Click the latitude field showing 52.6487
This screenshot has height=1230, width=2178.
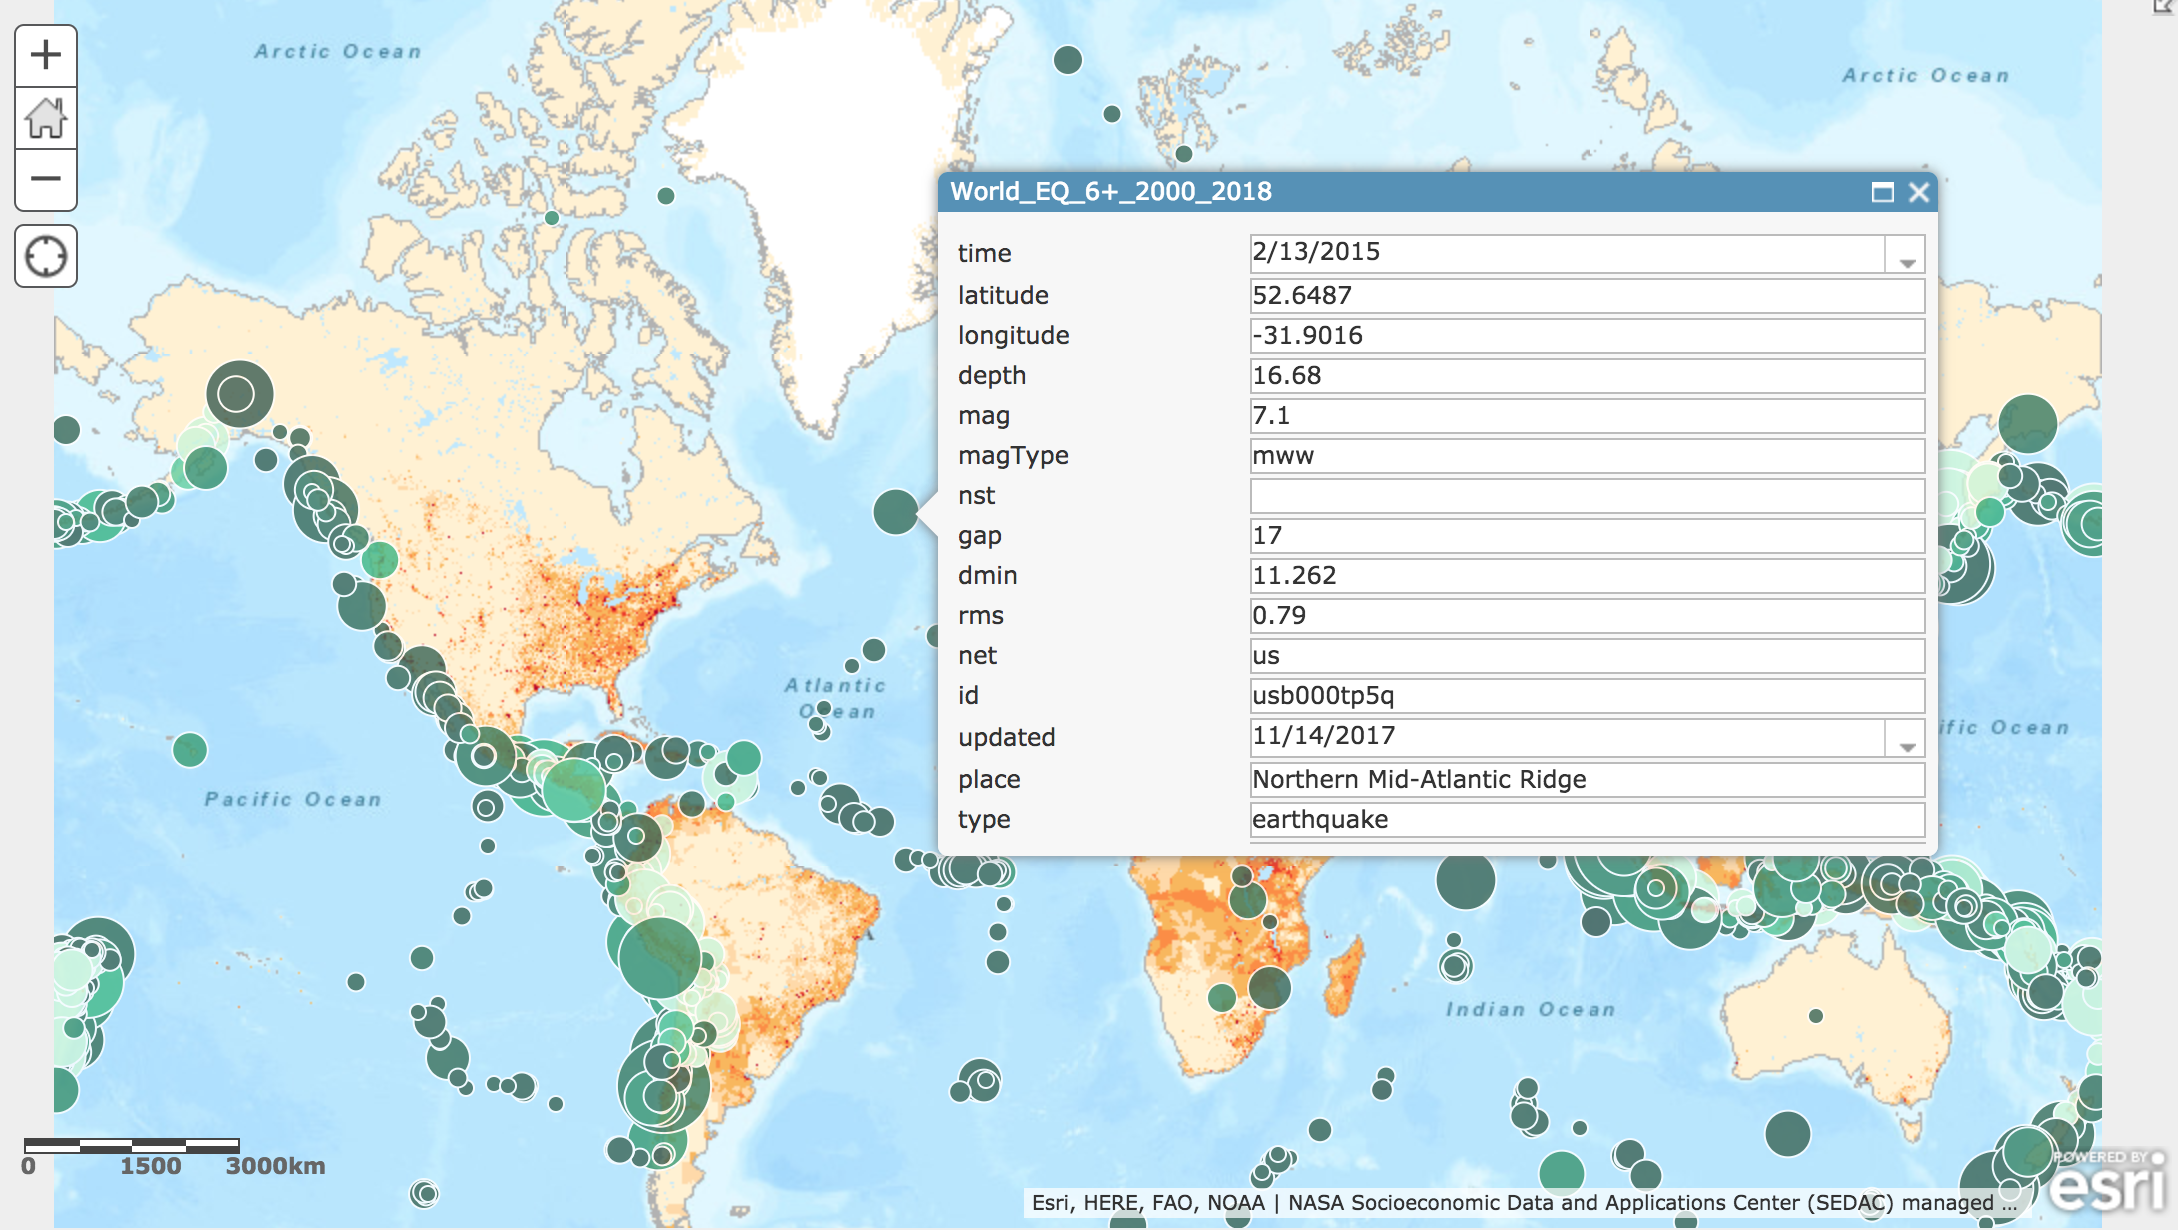[1586, 296]
